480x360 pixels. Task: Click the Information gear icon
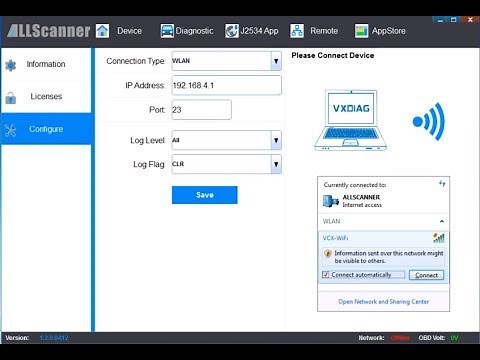(x=11, y=65)
